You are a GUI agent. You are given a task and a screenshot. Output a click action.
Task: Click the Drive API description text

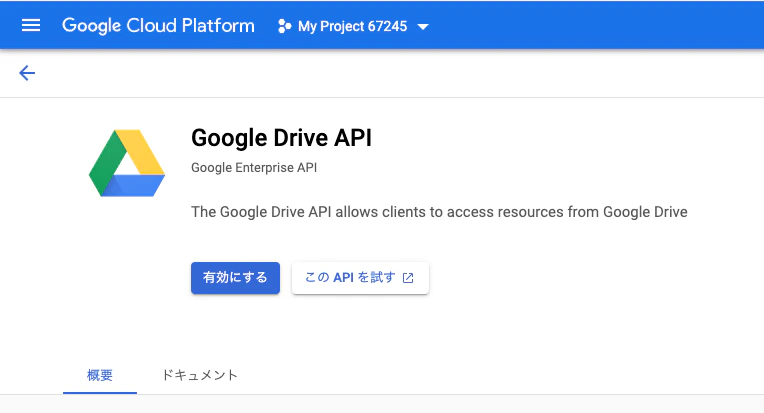tap(439, 212)
